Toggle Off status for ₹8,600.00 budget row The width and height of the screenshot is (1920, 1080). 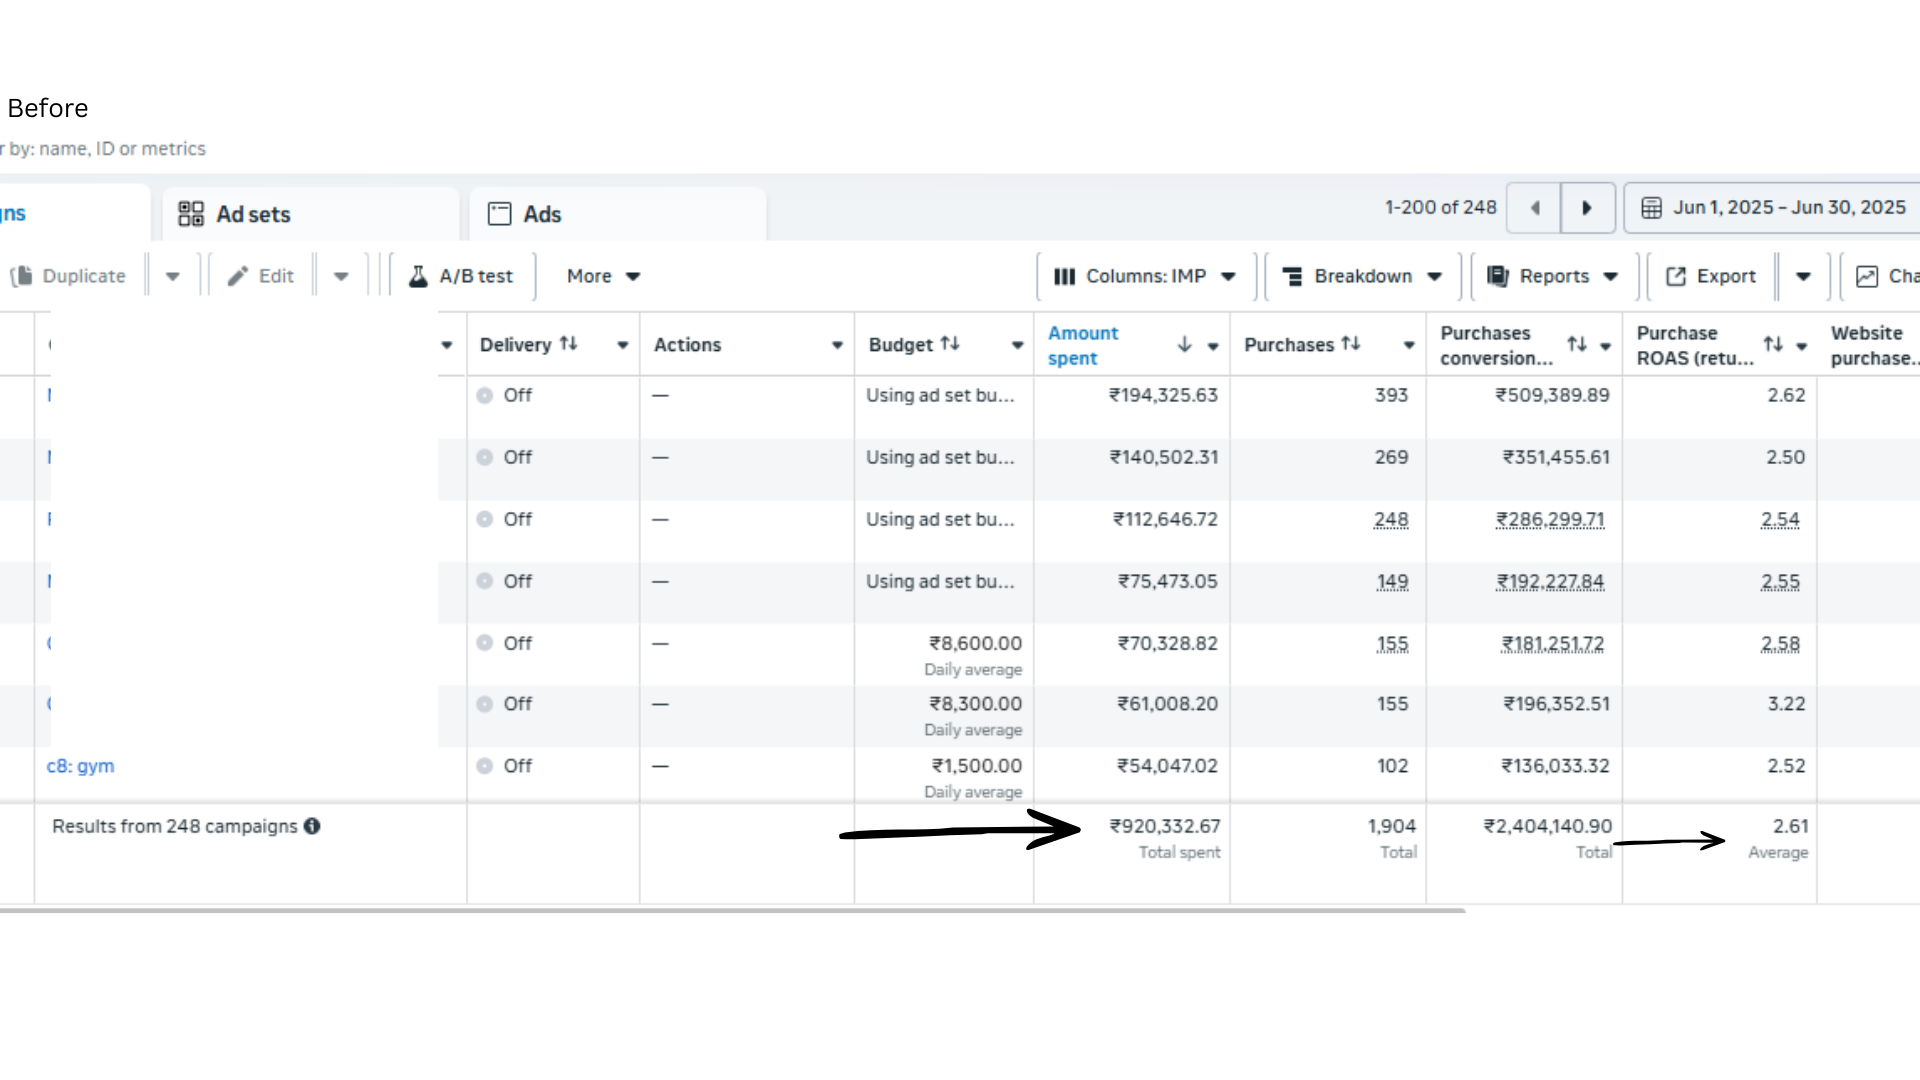[x=485, y=643]
